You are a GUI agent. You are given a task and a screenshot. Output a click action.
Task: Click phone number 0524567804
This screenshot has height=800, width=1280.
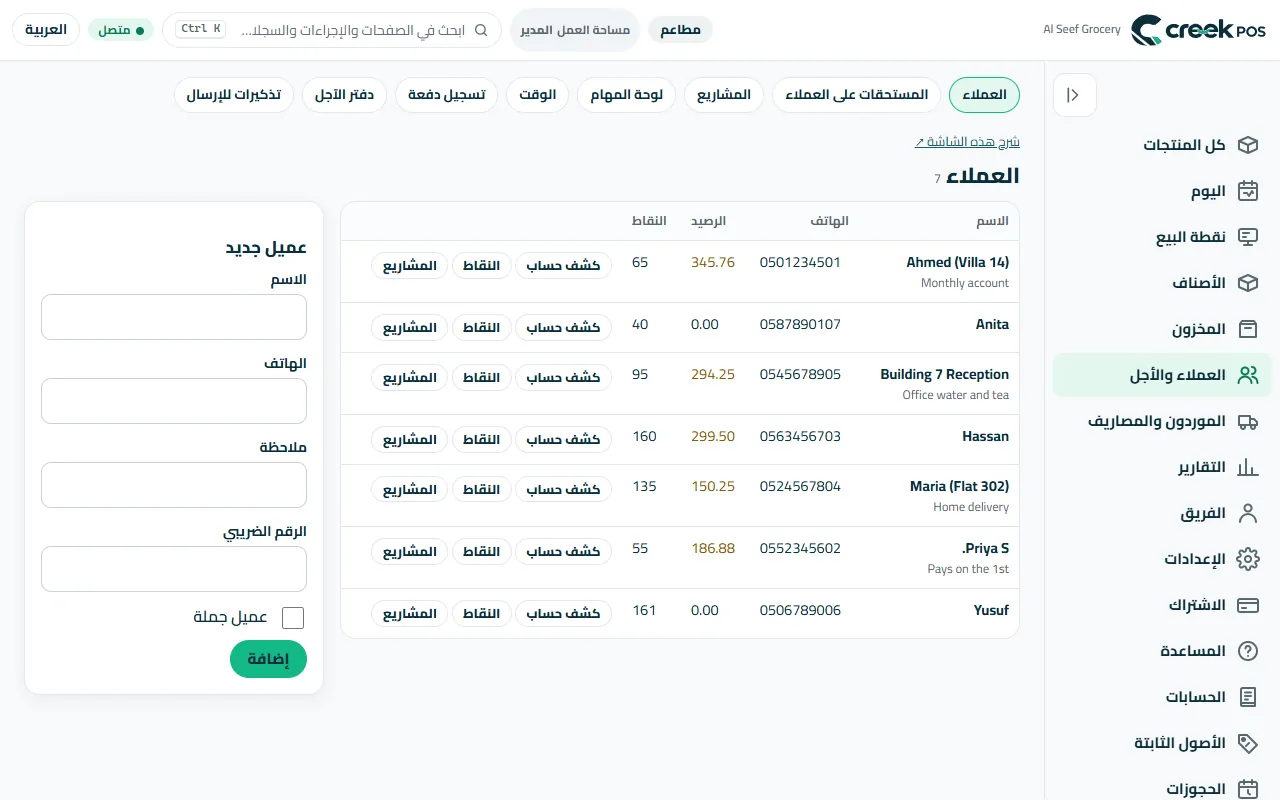point(800,486)
